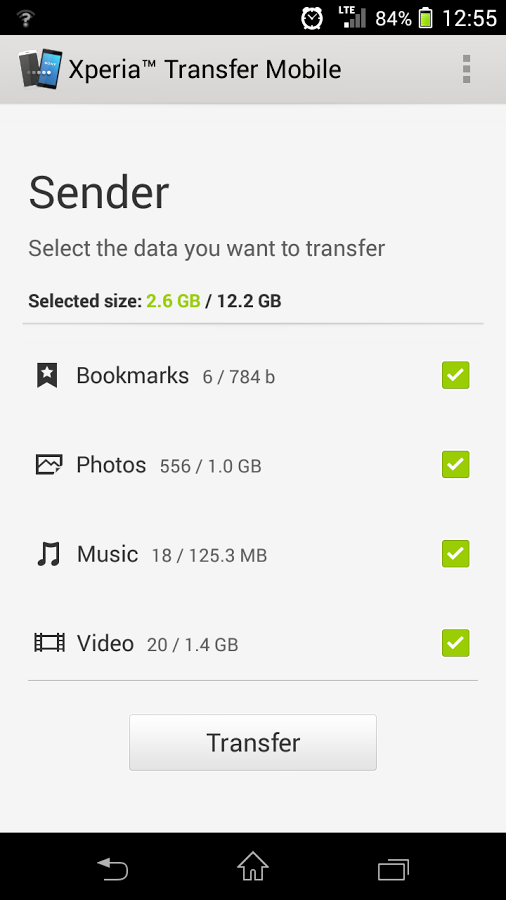Uncheck the Music checkbox

tap(456, 554)
